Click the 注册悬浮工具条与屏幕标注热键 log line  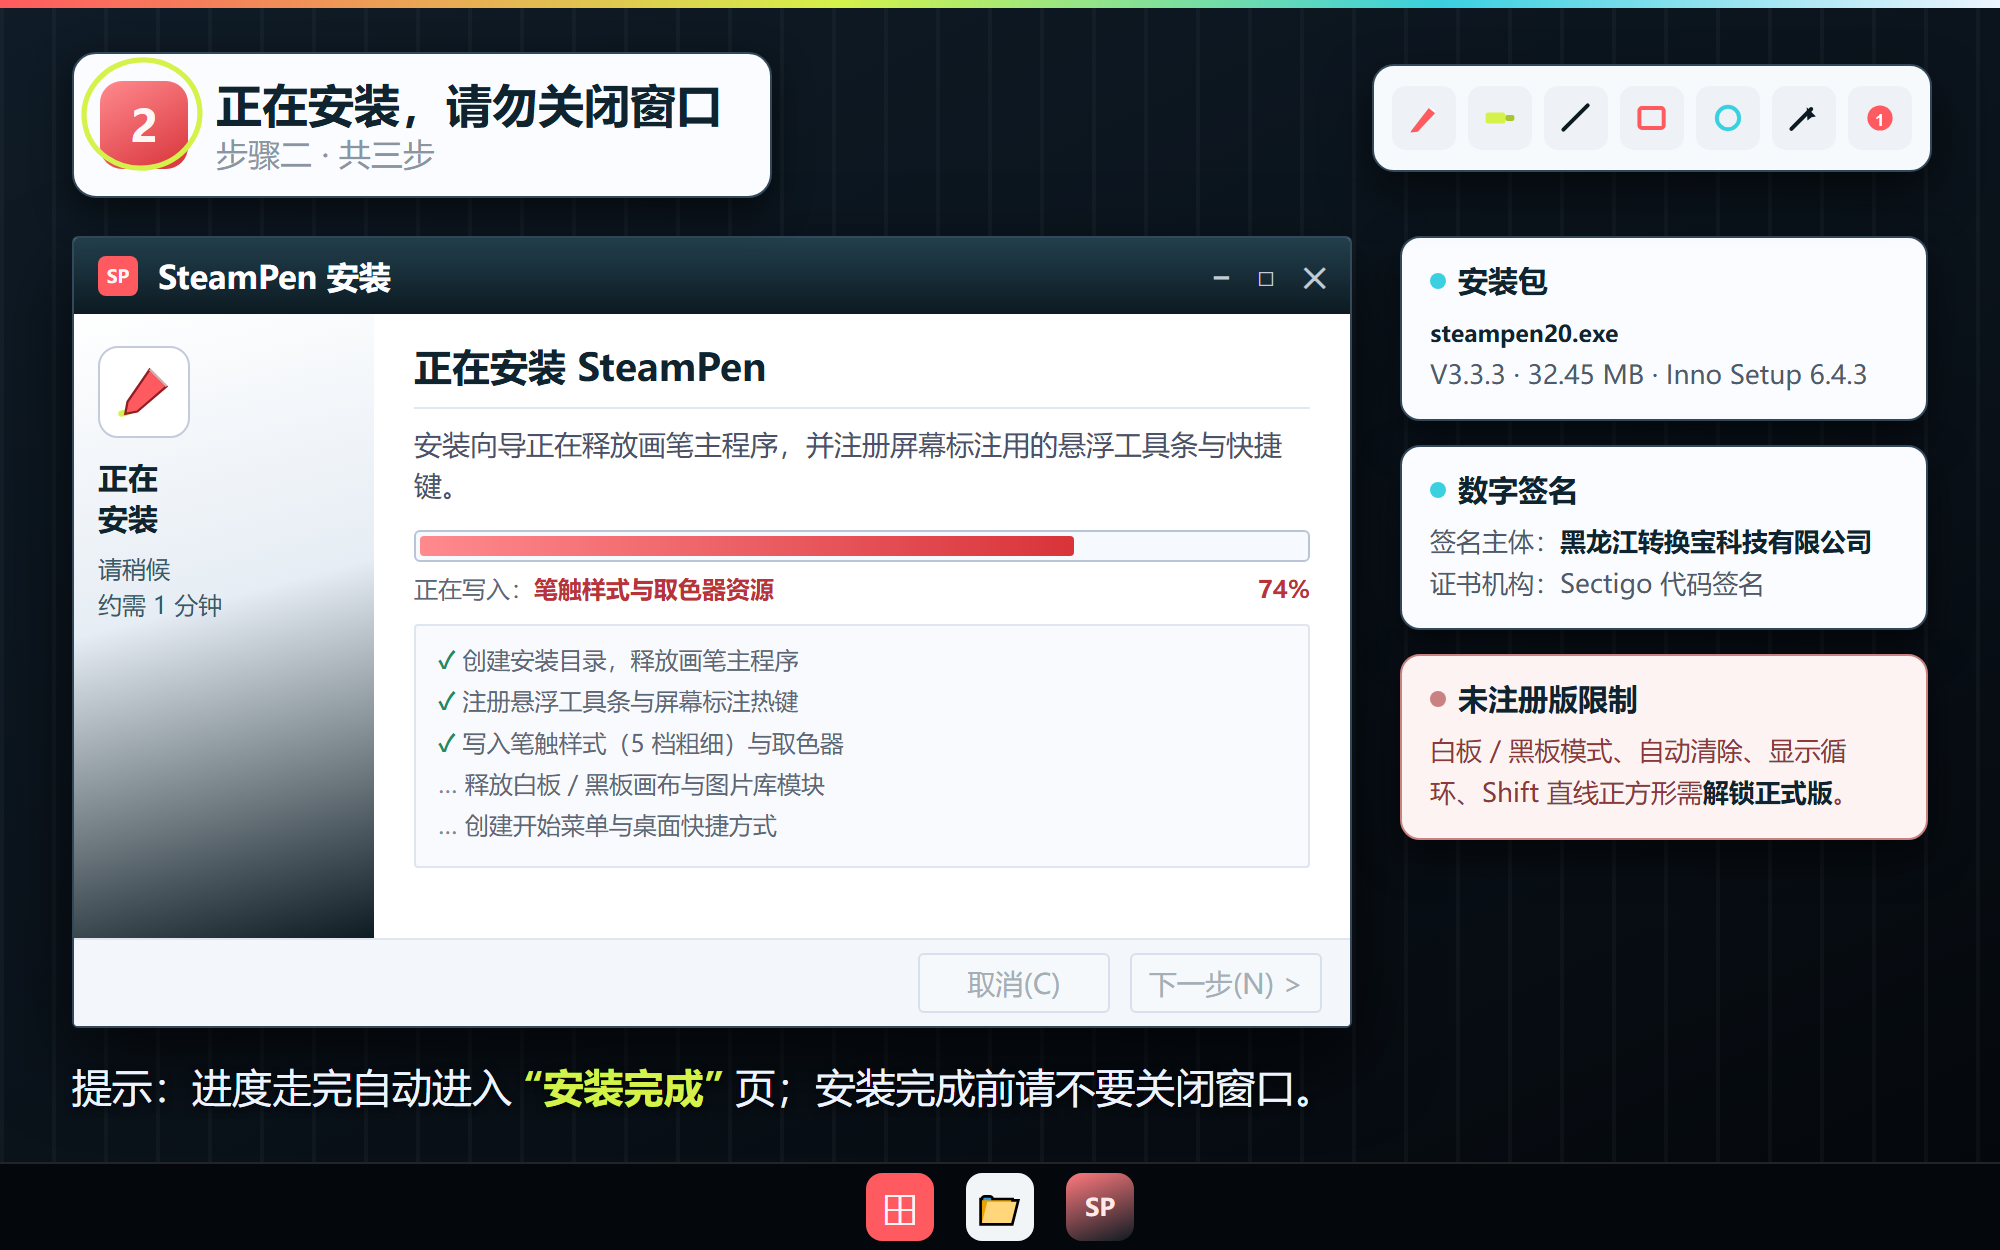618,702
